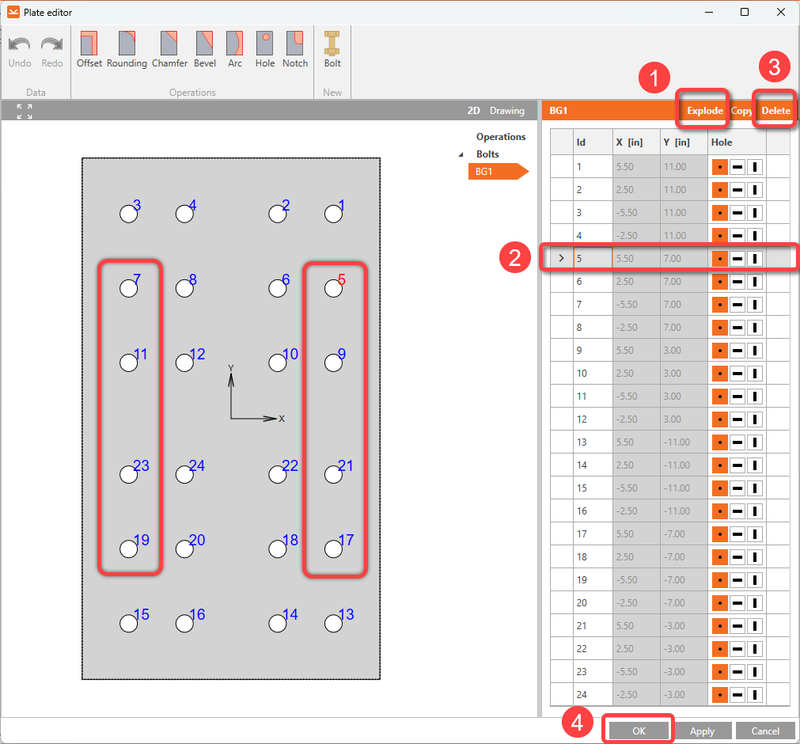Choose vertical slotted hole for bolt 5
The image size is (800, 744).
[x=754, y=258]
